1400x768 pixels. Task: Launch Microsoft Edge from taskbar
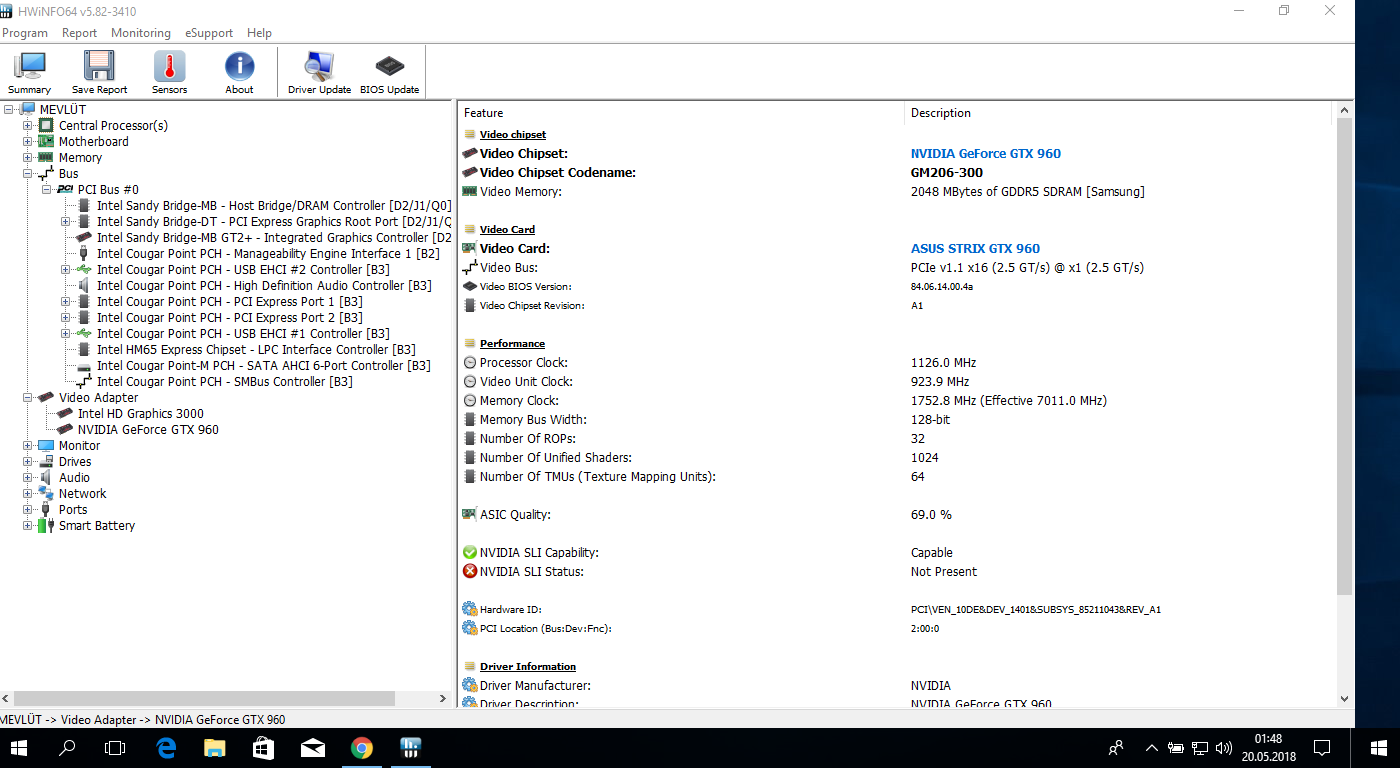pyautogui.click(x=166, y=748)
